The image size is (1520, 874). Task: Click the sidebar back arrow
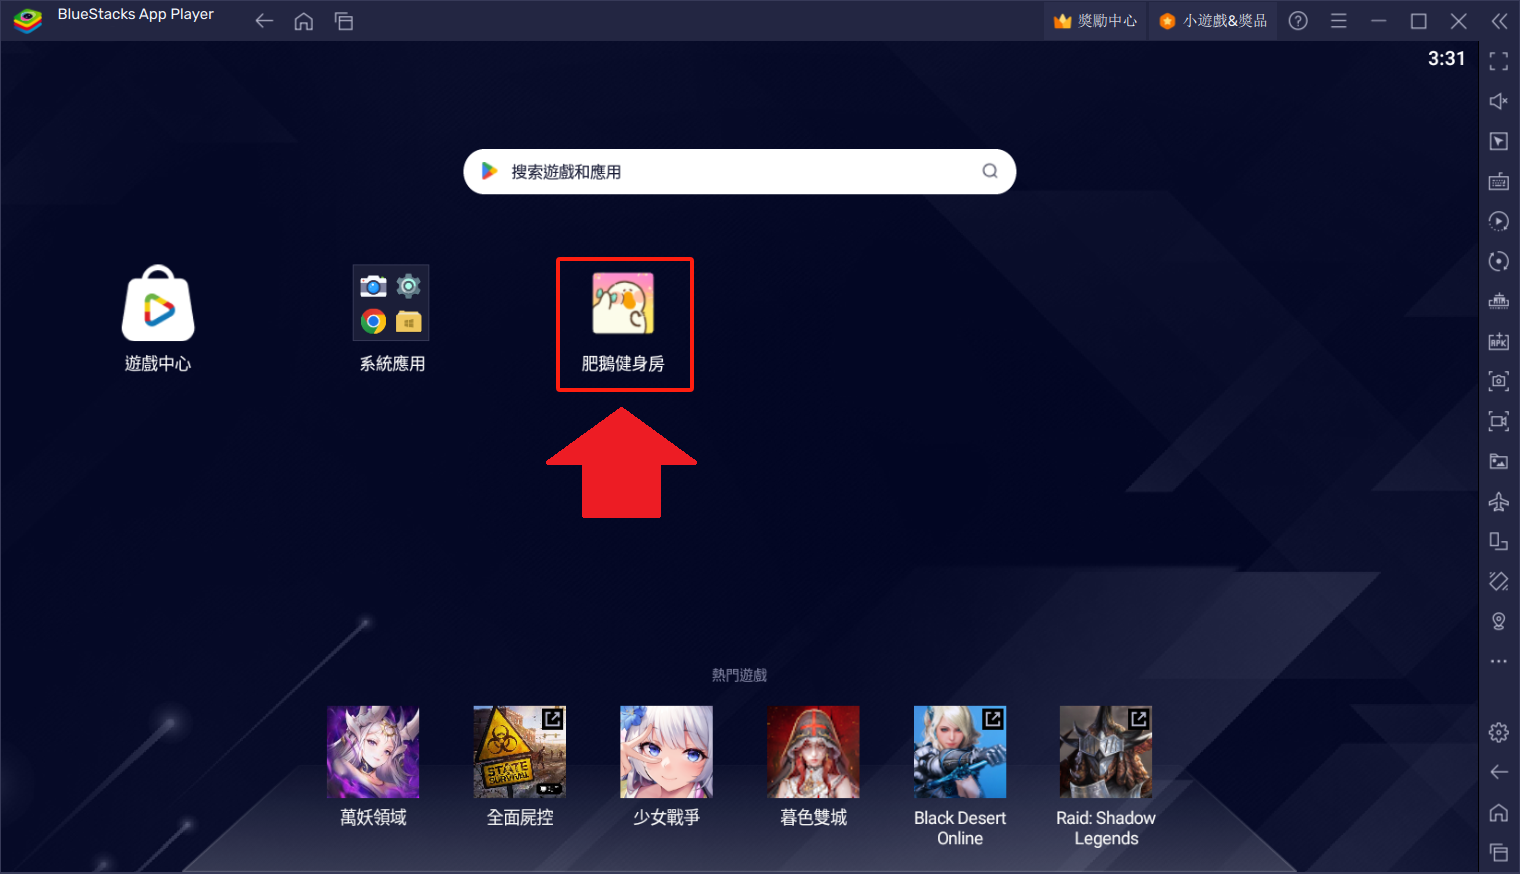coord(1498,772)
